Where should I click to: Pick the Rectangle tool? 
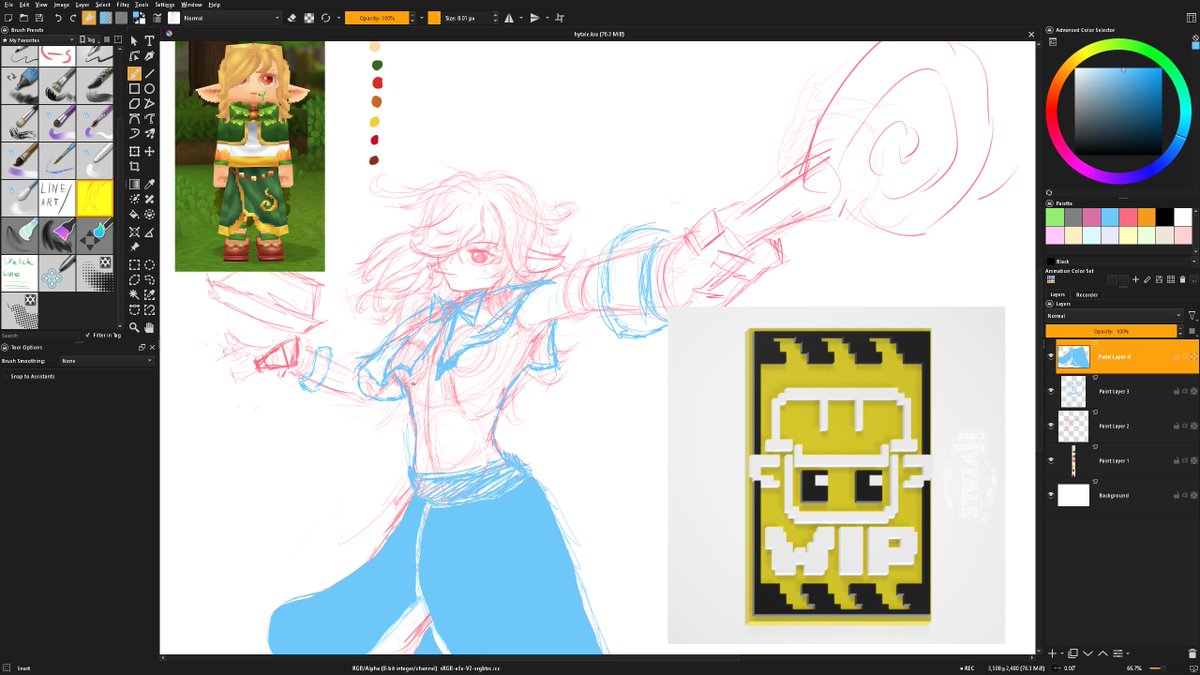(x=134, y=88)
